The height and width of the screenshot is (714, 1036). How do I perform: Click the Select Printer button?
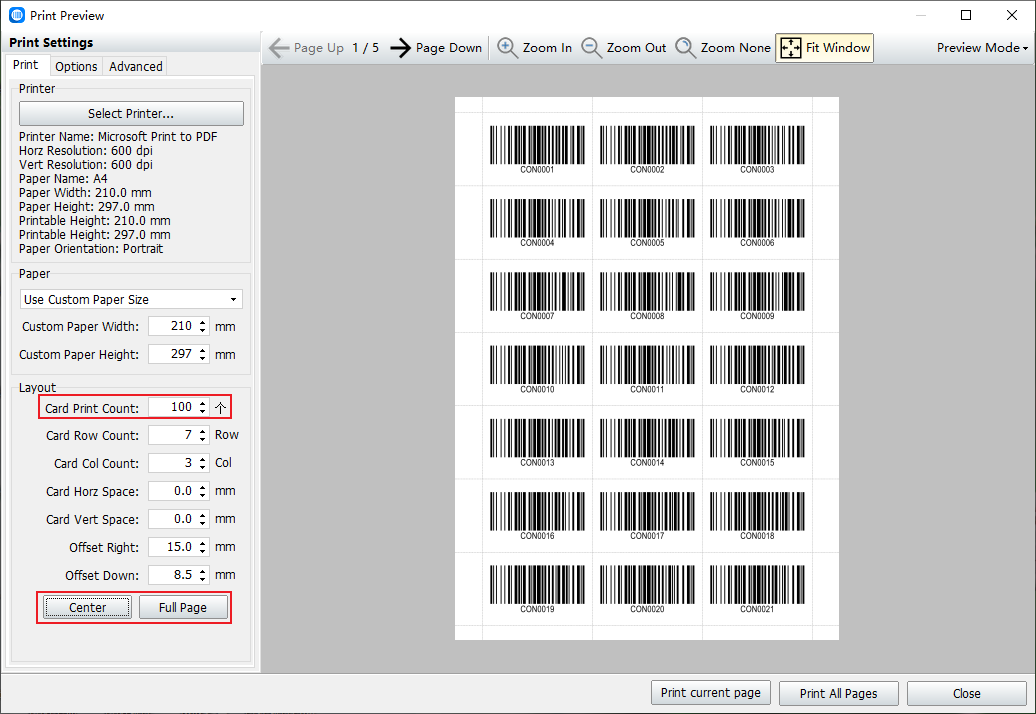pyautogui.click(x=131, y=114)
